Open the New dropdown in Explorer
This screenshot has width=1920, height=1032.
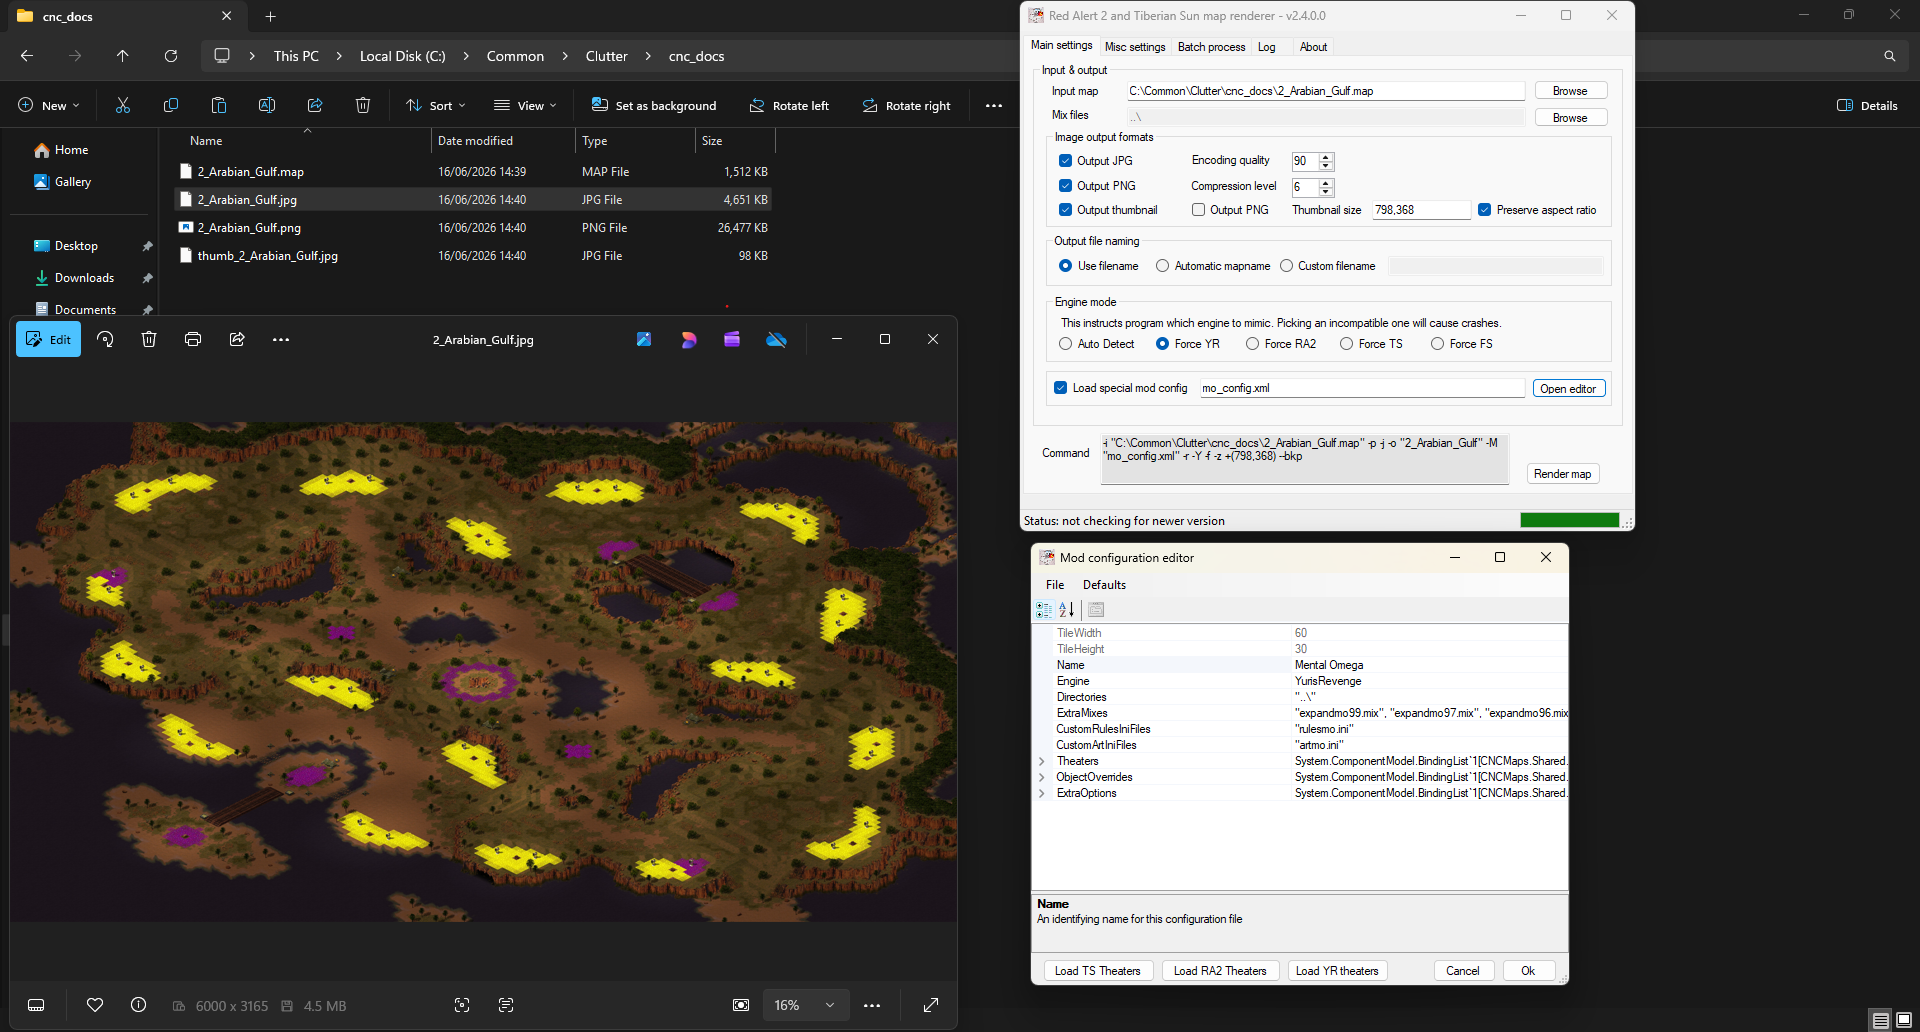[48, 105]
